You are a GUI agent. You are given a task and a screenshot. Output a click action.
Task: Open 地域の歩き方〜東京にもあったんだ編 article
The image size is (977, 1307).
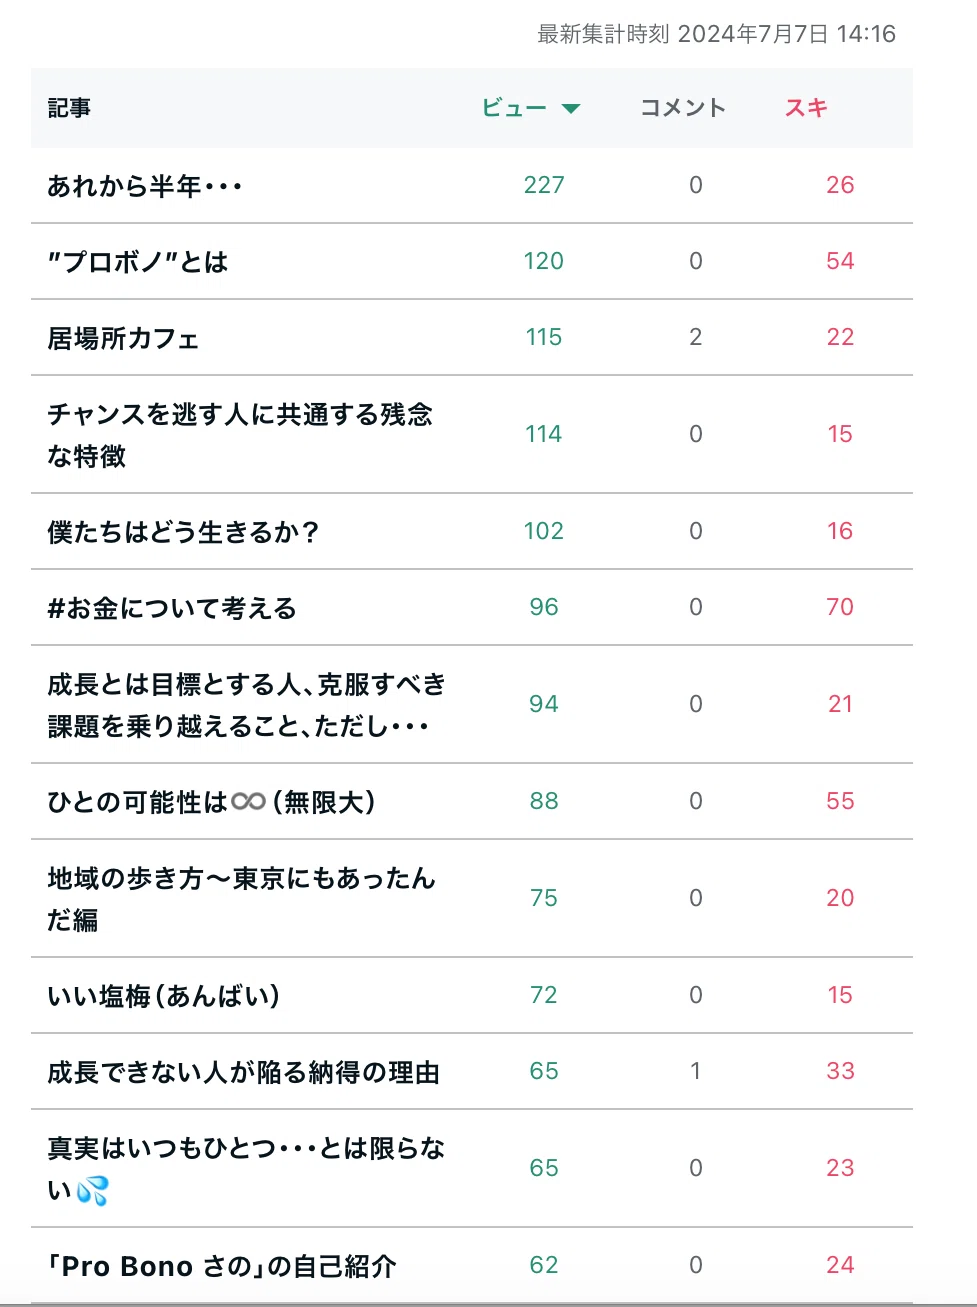[241, 899]
